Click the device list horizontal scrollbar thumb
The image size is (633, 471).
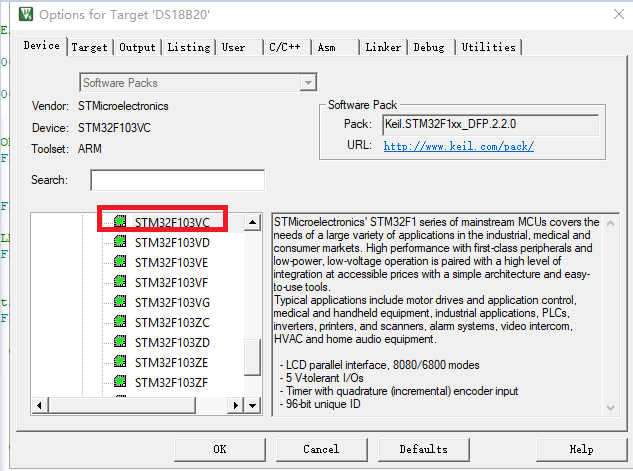click(122, 405)
